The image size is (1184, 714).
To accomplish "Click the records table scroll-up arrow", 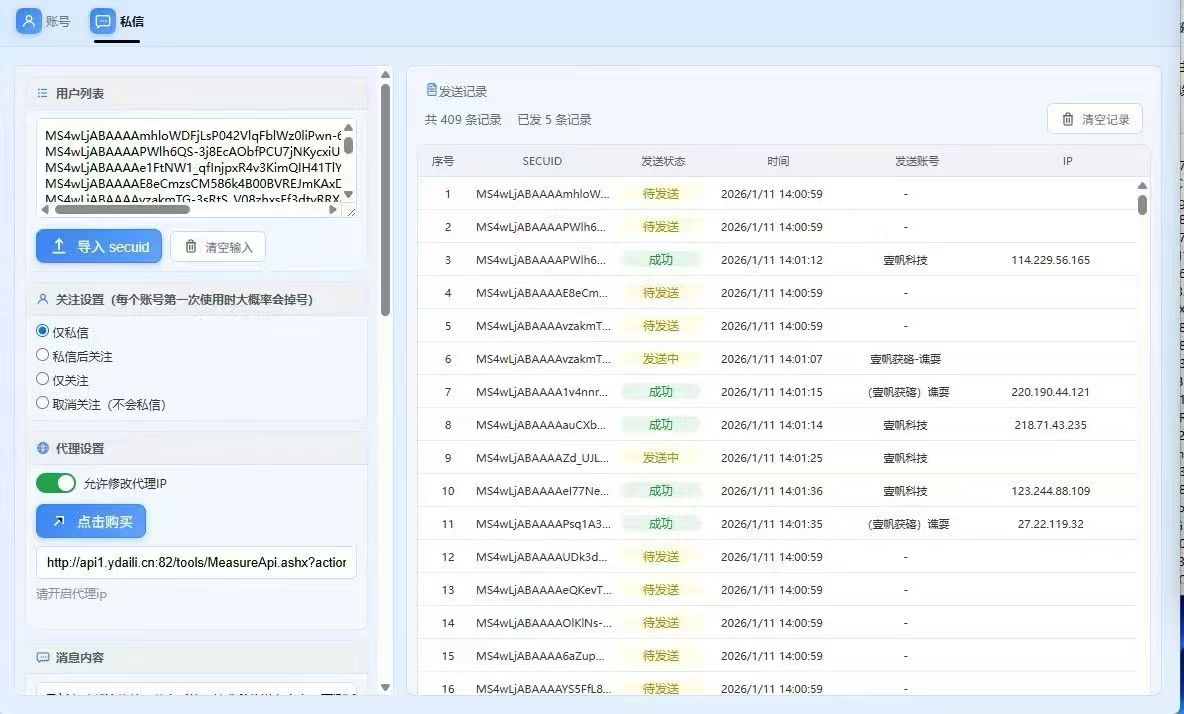I will [1142, 185].
